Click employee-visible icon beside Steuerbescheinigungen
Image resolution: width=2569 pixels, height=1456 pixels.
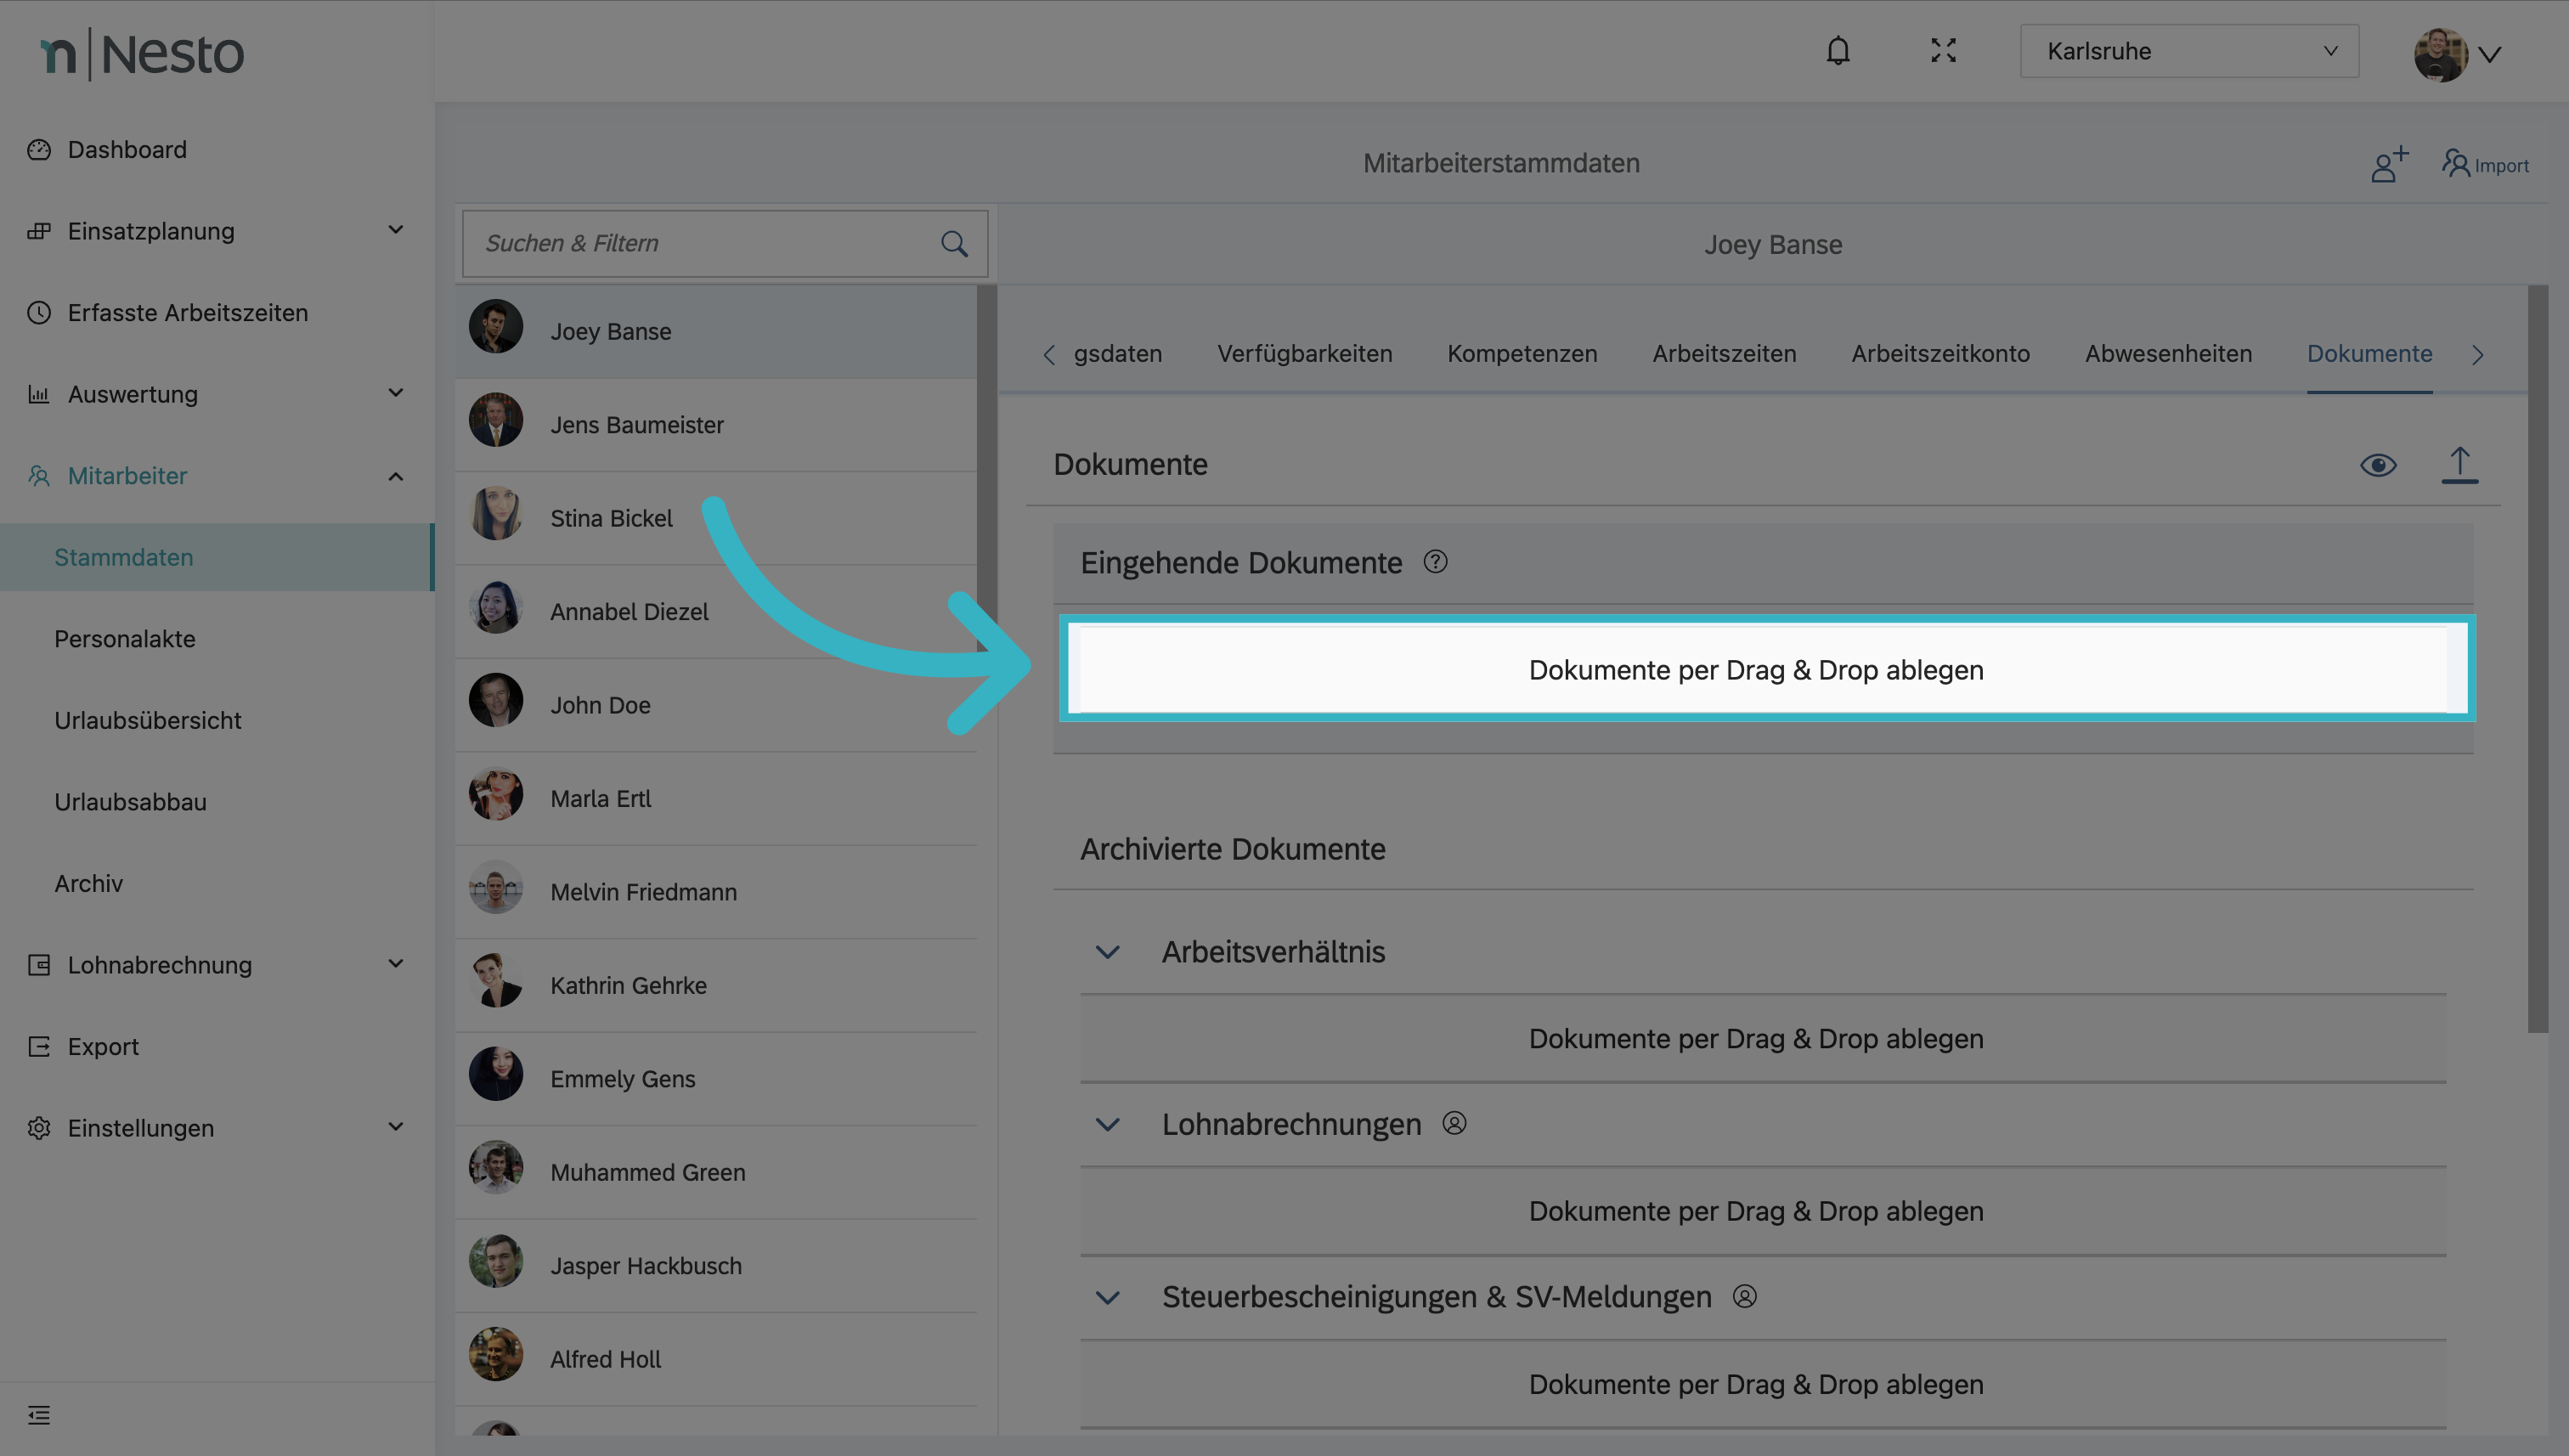point(1744,1297)
